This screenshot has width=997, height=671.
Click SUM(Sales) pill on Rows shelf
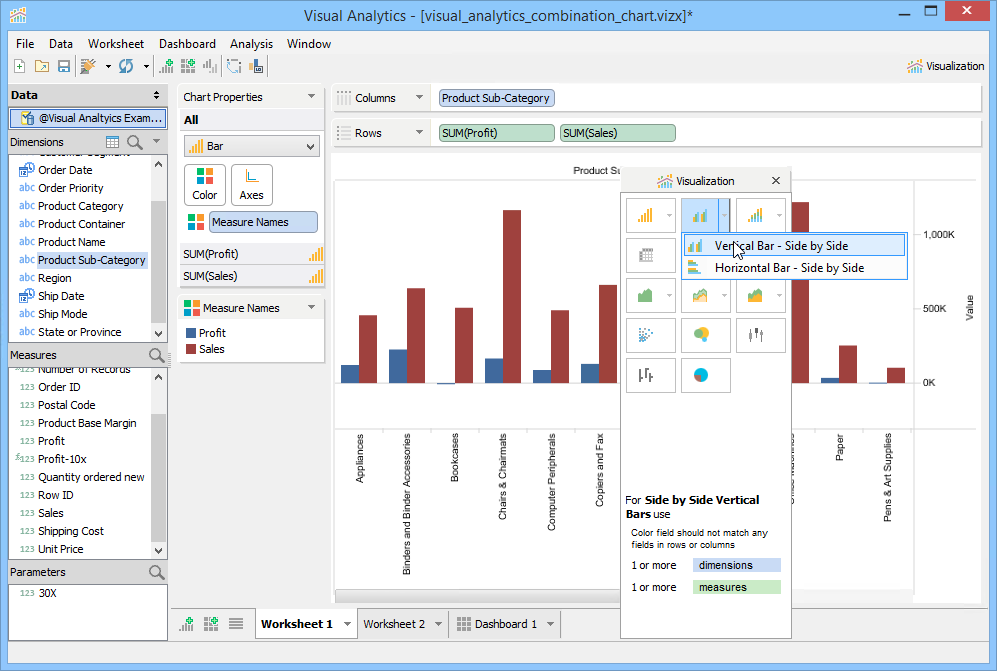coord(617,133)
